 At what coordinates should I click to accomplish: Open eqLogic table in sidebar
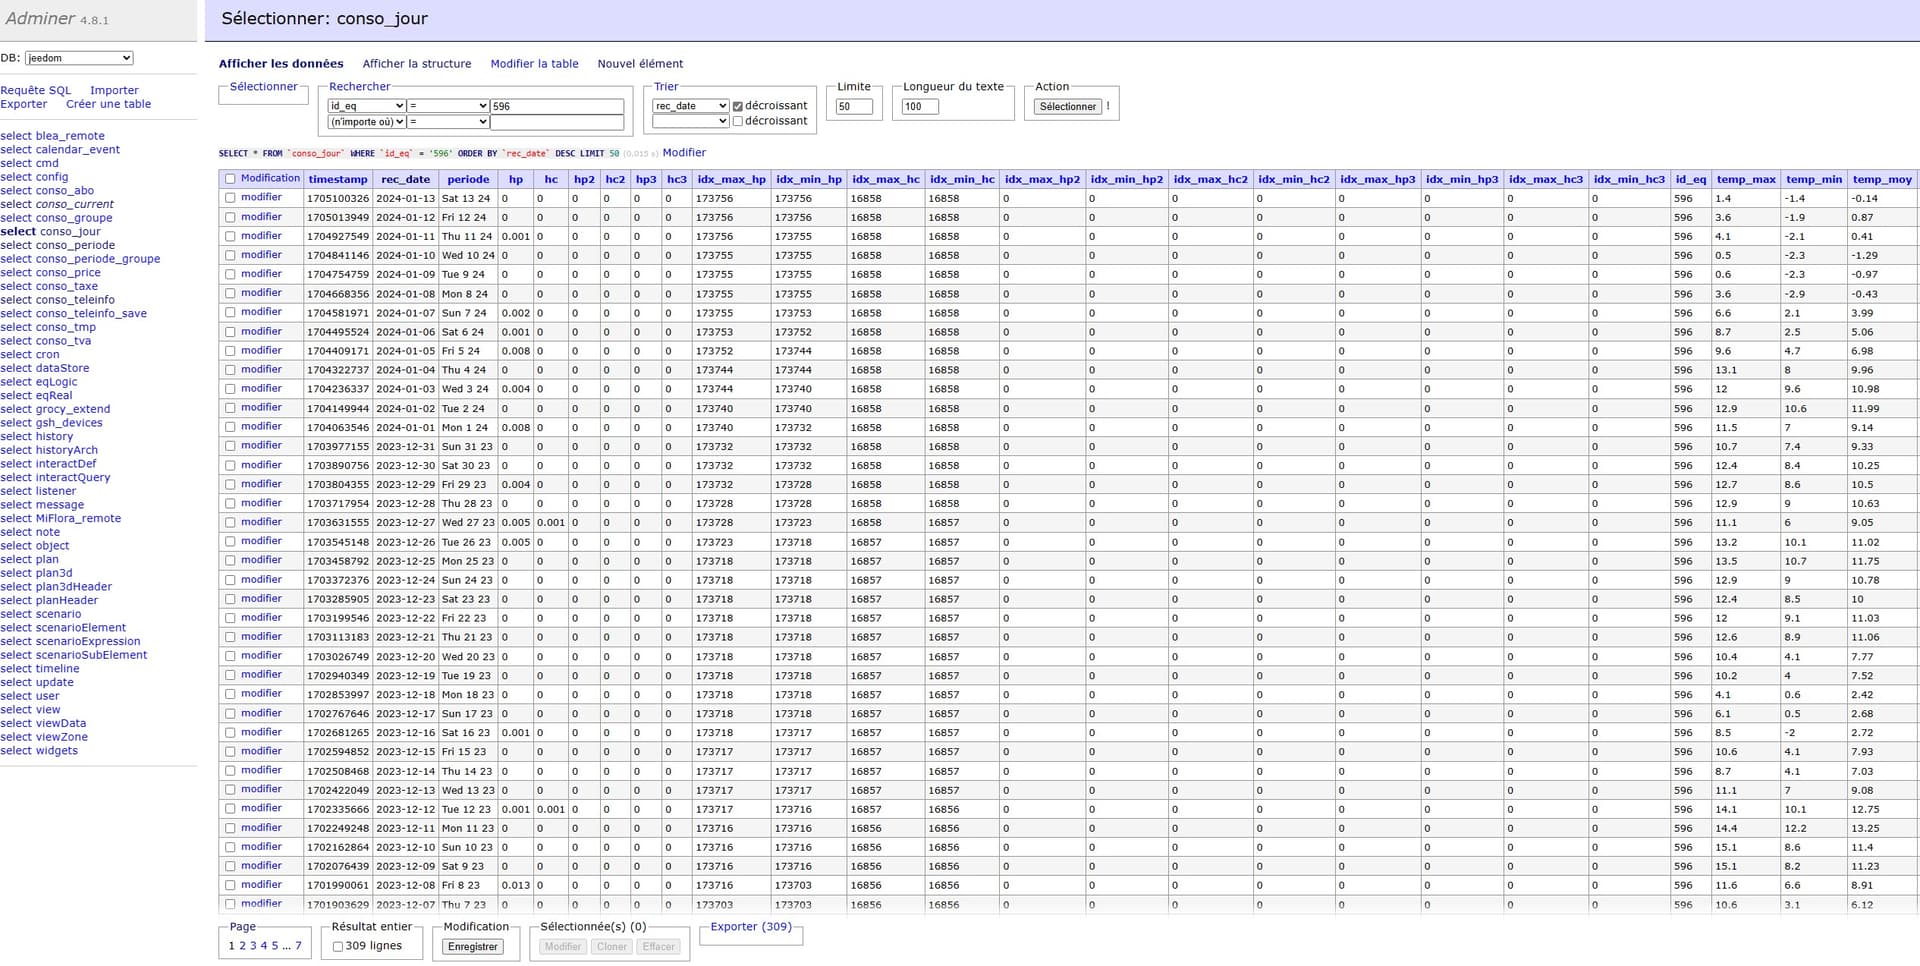pos(56,382)
